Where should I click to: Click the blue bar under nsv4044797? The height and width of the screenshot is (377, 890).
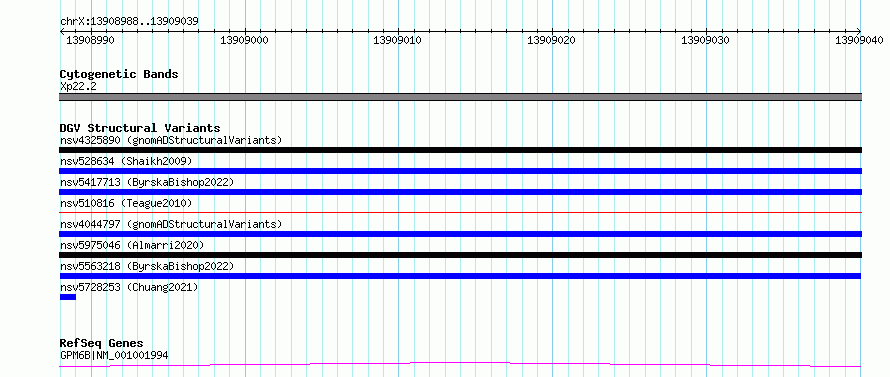(x=460, y=234)
